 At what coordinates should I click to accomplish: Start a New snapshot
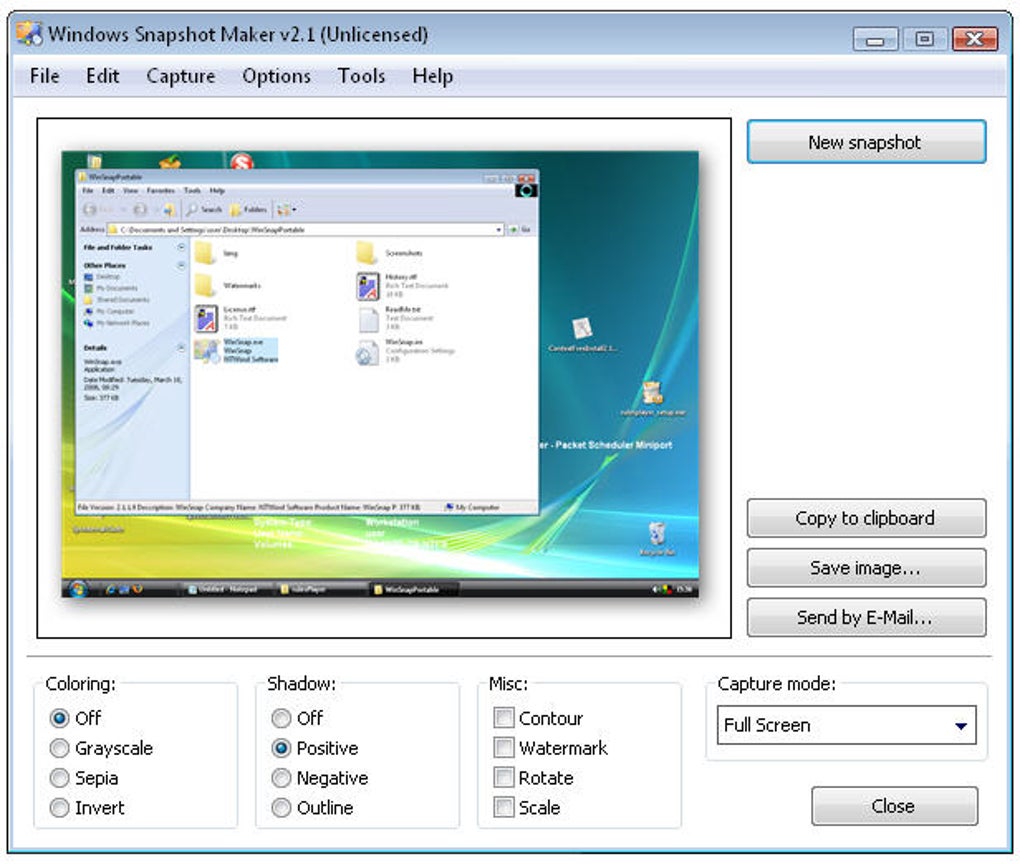point(865,142)
